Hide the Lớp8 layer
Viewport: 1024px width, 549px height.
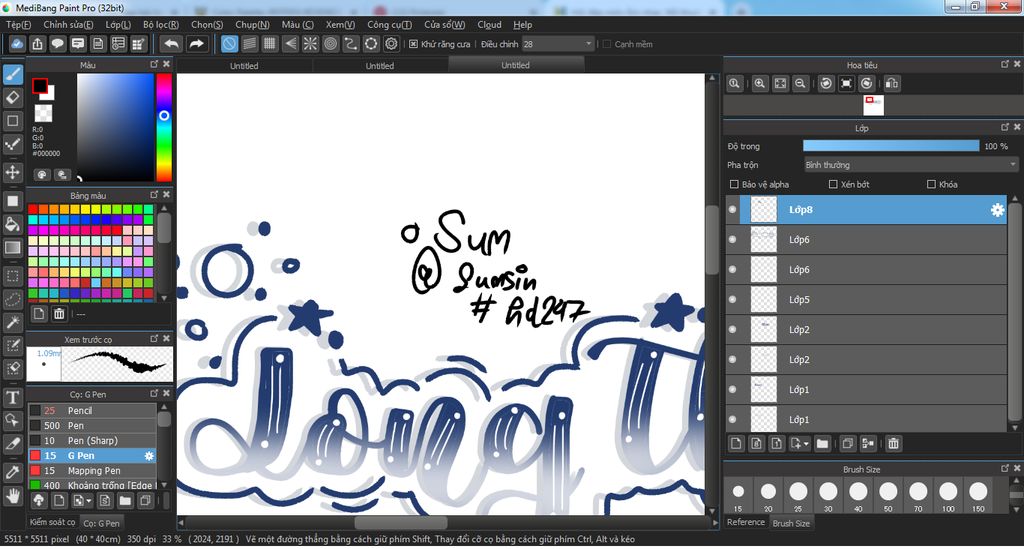[x=733, y=210]
